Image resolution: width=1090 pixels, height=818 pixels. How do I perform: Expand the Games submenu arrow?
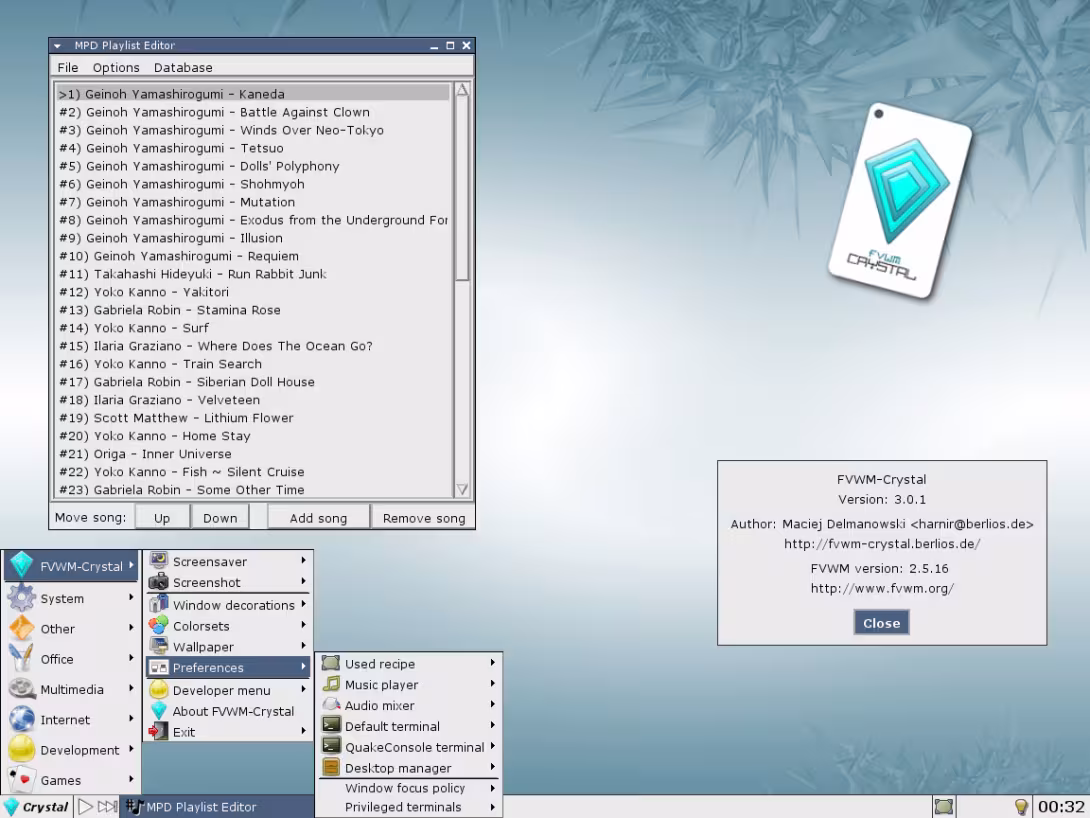131,779
